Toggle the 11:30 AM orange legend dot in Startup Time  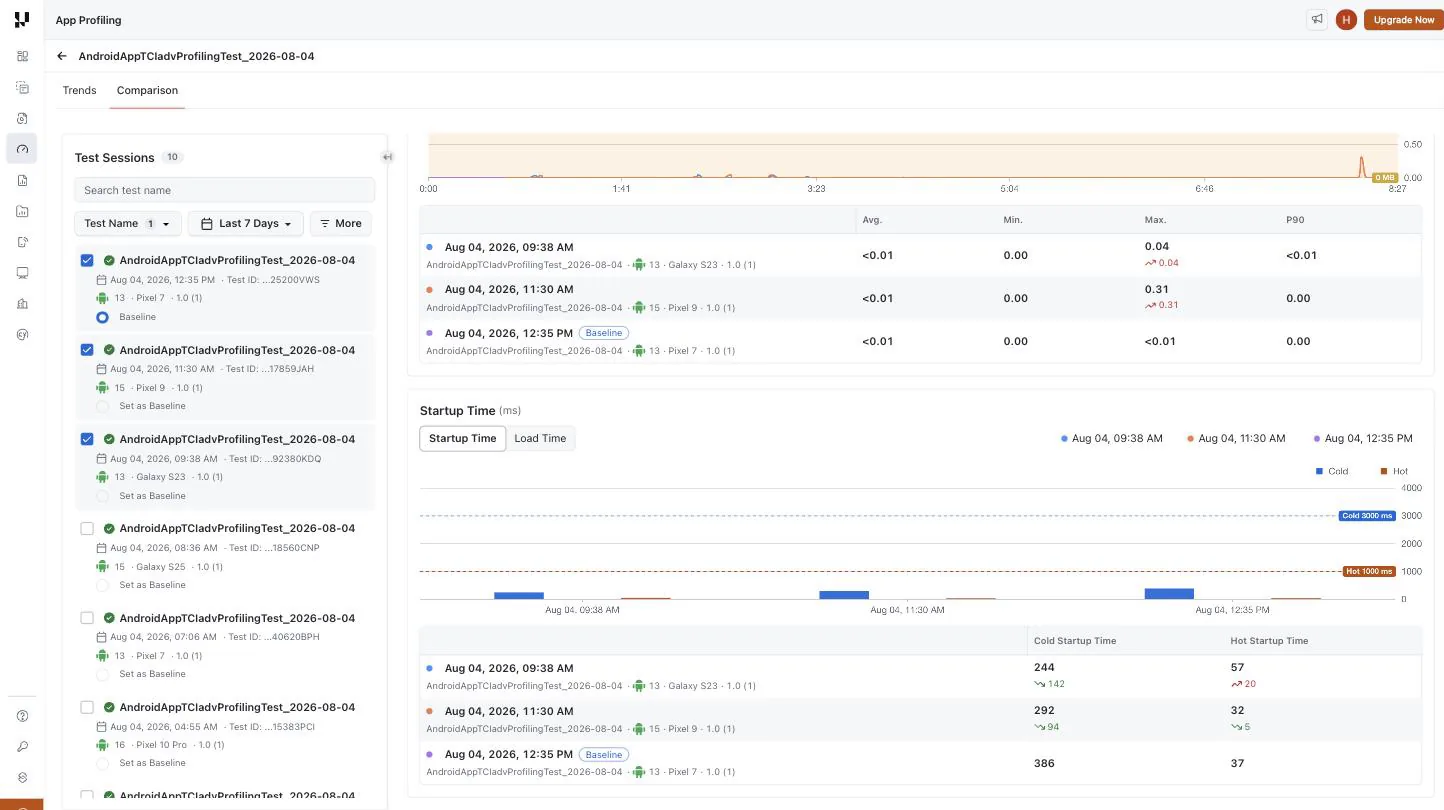pos(1190,439)
